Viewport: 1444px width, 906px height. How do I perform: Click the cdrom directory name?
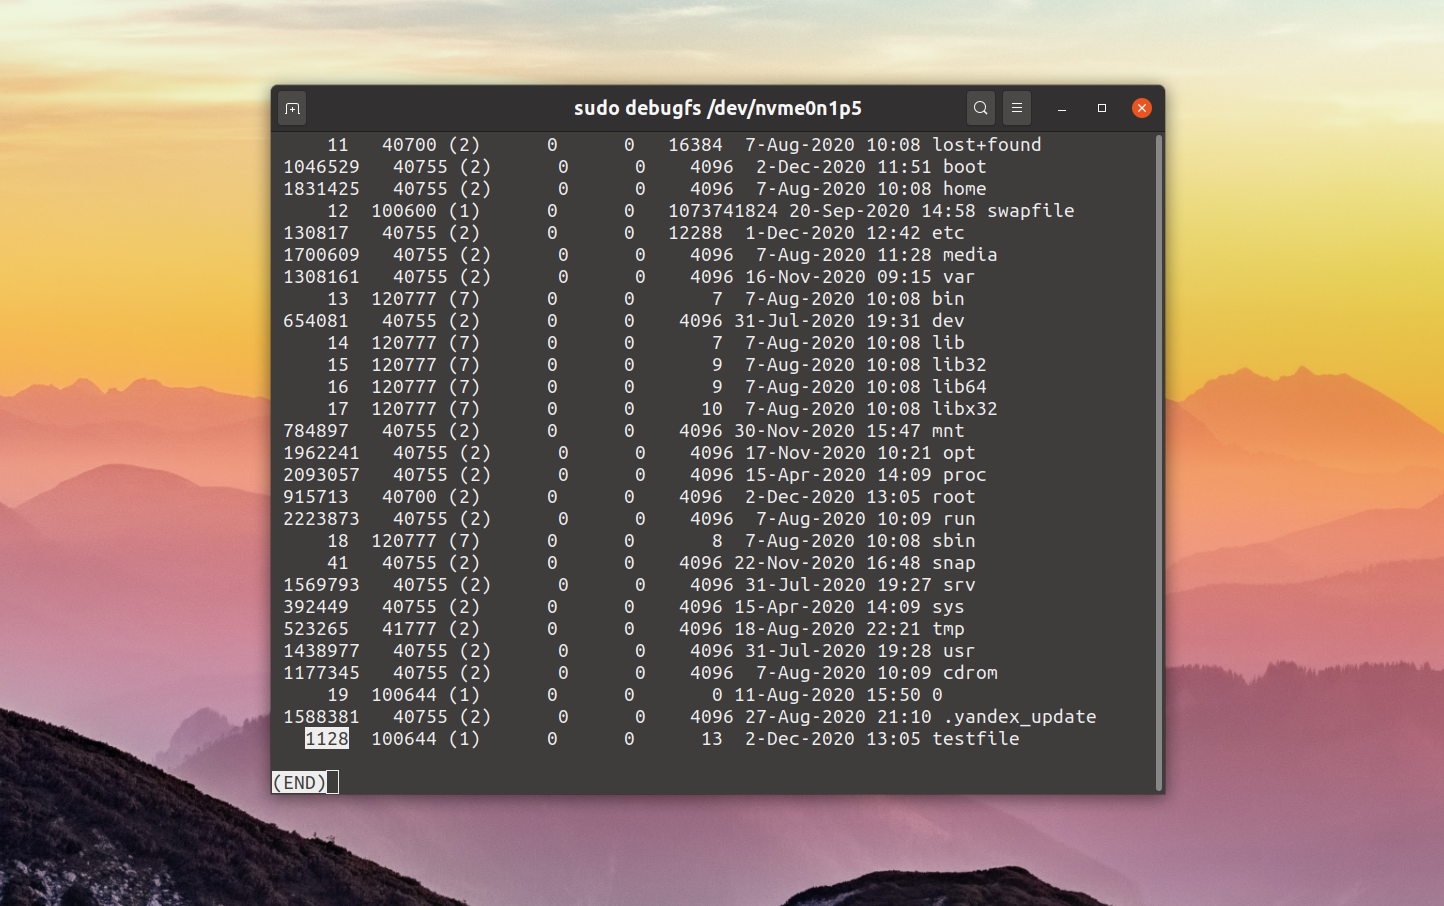click(x=970, y=673)
